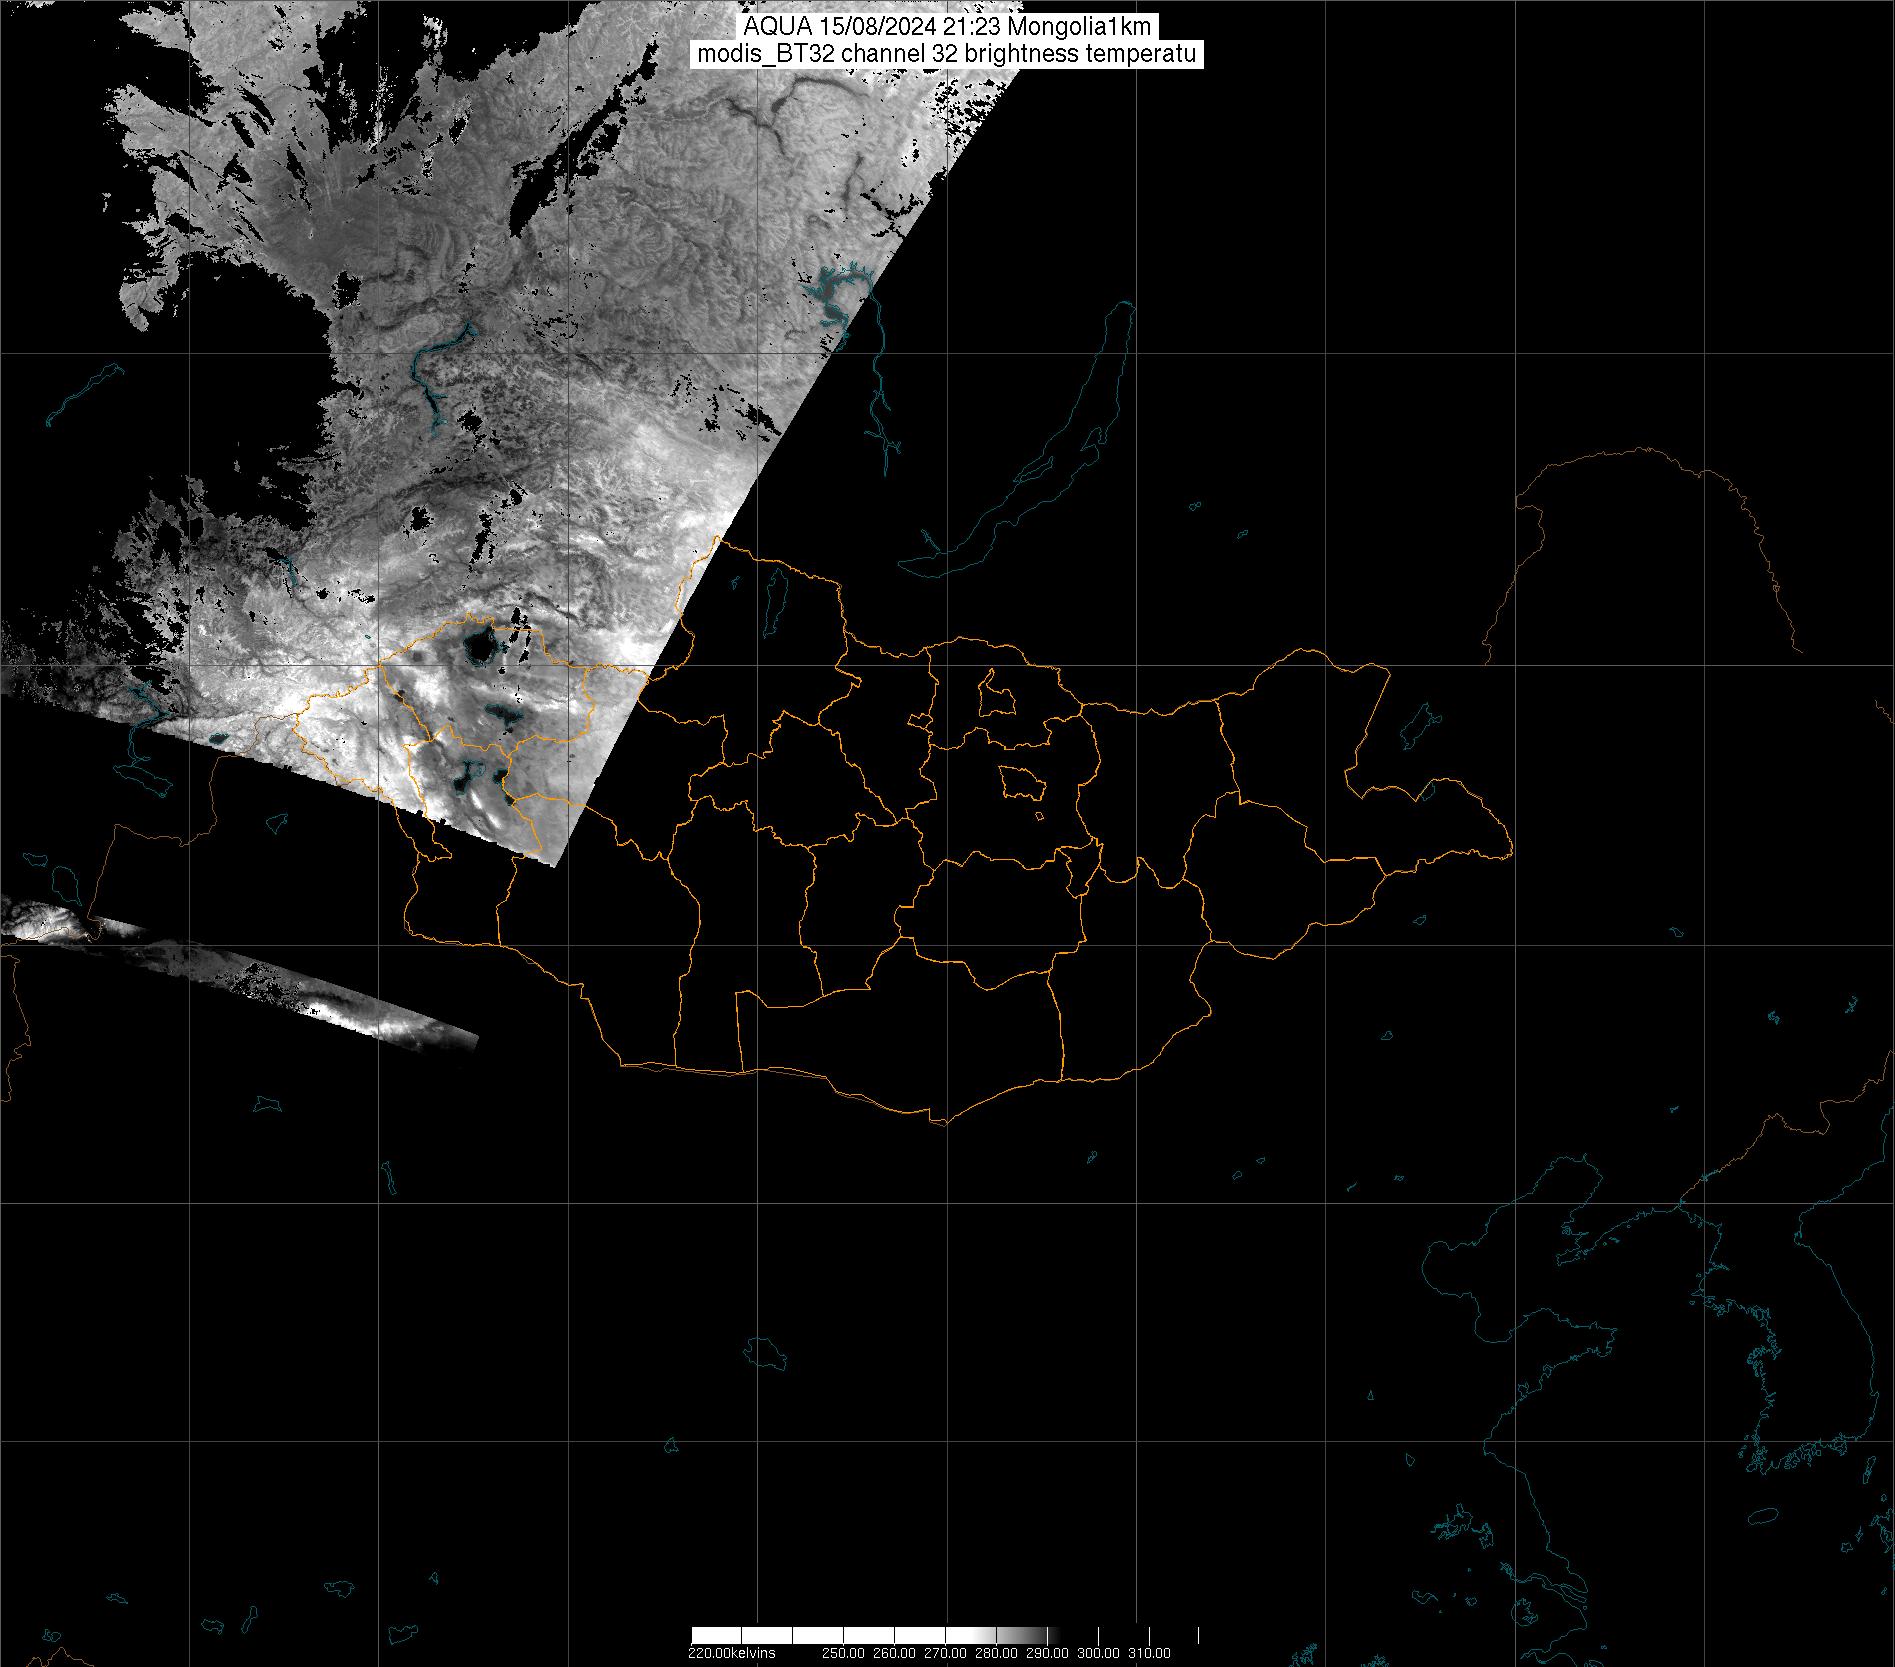Viewport: 1895px width, 1667px height.
Task: Pick the 290.00 colorbar tick label
Action: click(1047, 1652)
